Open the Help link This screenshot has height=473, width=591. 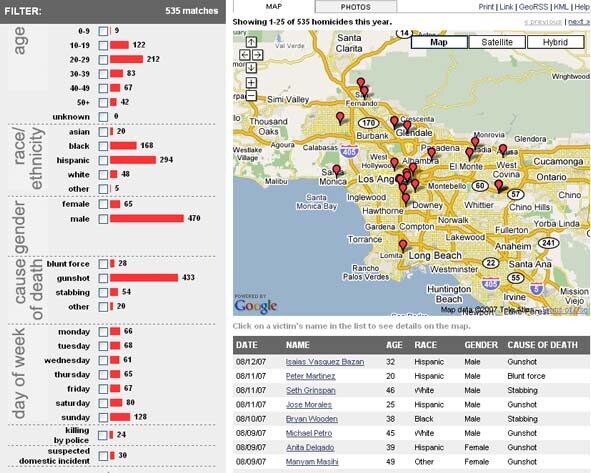point(582,7)
